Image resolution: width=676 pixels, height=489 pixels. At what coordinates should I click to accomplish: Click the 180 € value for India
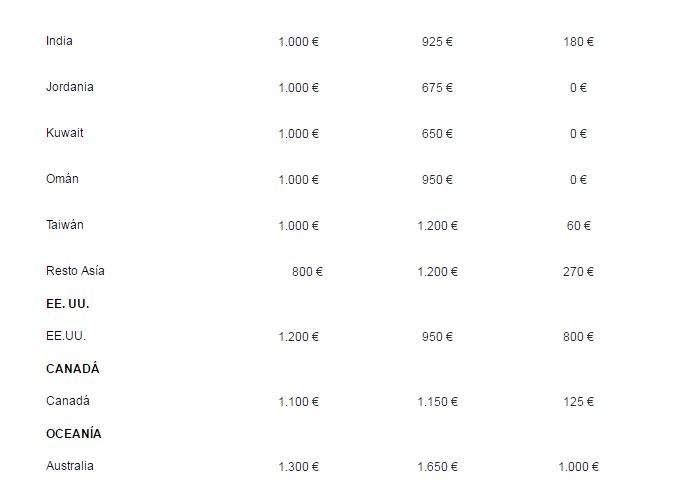click(578, 42)
